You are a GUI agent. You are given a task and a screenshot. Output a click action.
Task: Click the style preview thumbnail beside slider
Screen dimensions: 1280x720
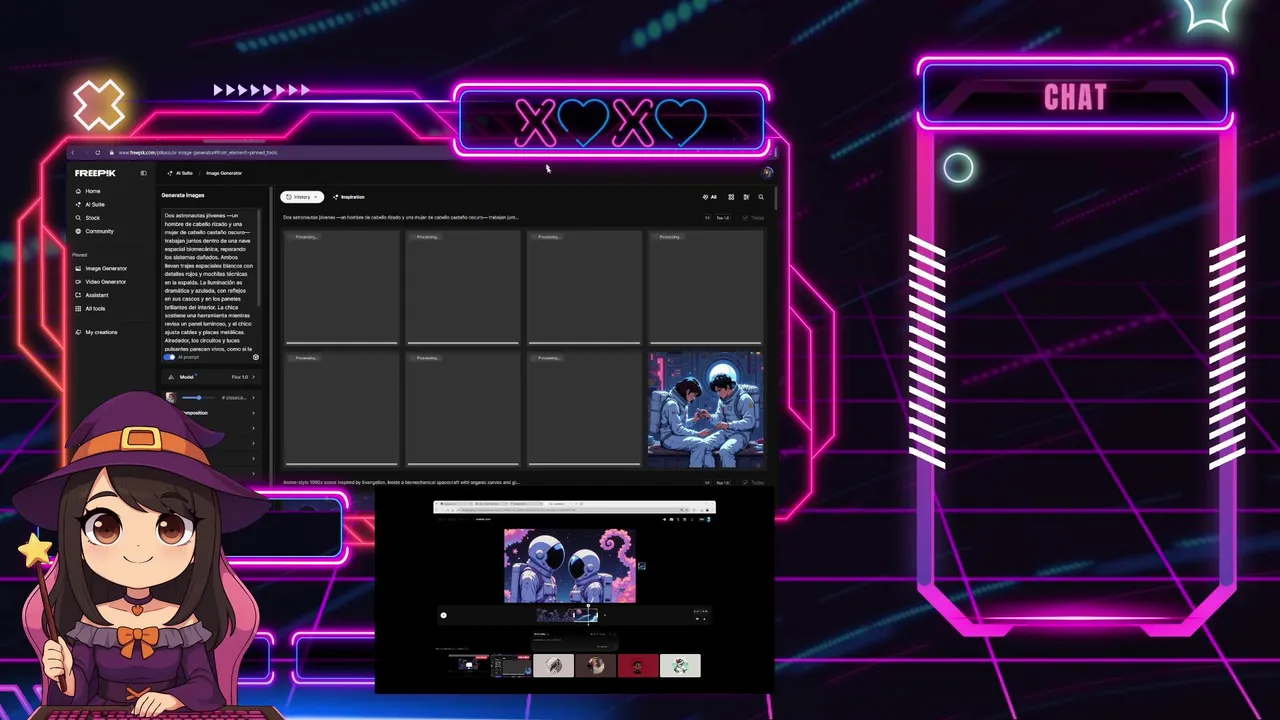172,397
